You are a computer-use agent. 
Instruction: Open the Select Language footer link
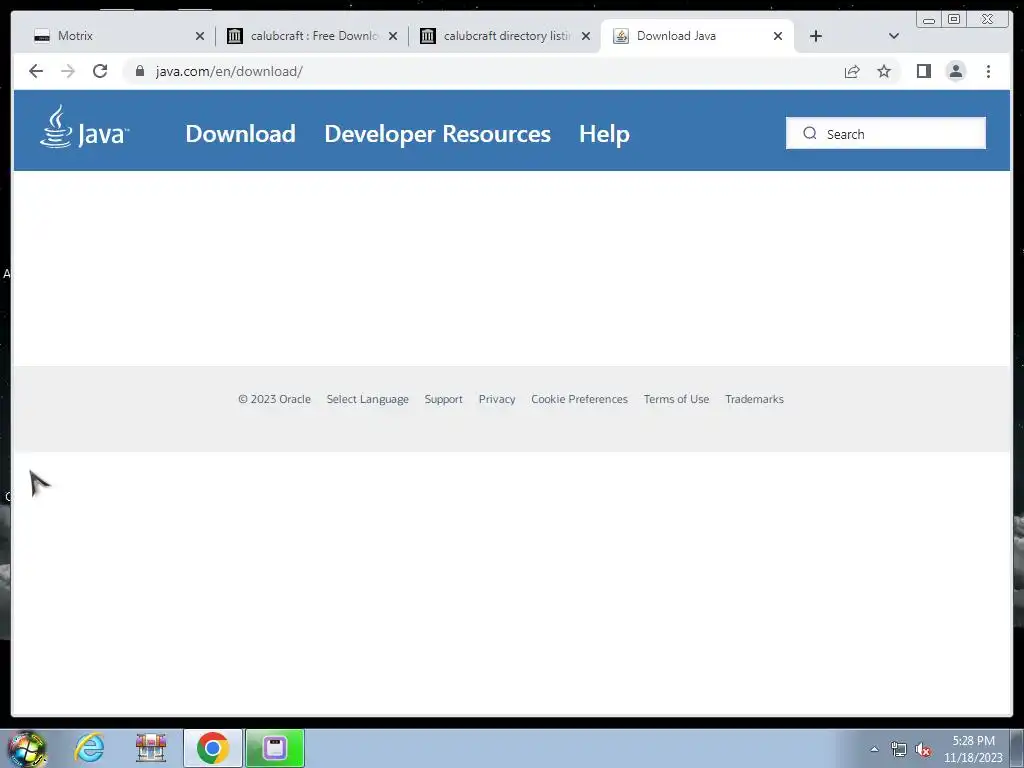368,399
